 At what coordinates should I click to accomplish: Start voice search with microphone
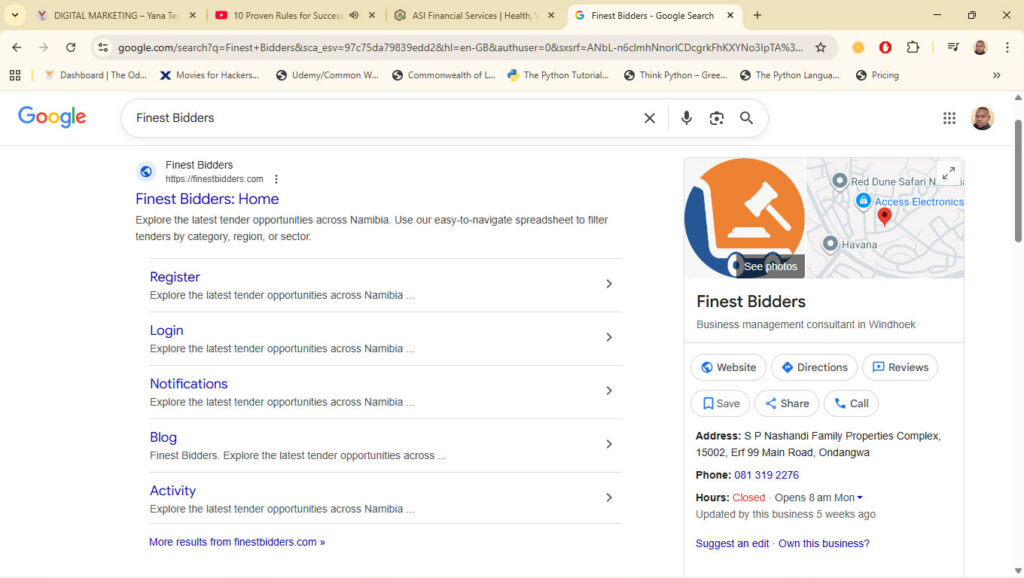click(x=686, y=118)
